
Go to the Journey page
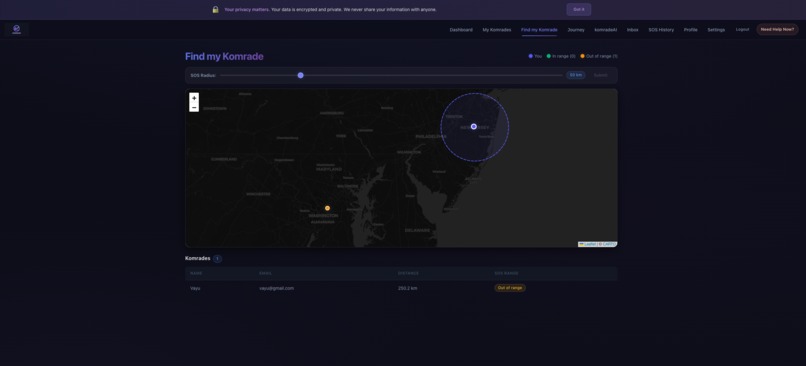click(576, 30)
